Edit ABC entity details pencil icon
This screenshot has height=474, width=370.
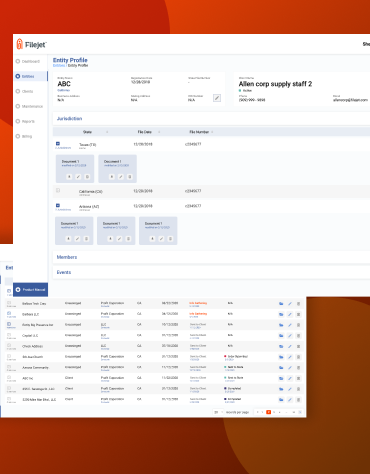[x=217, y=98]
